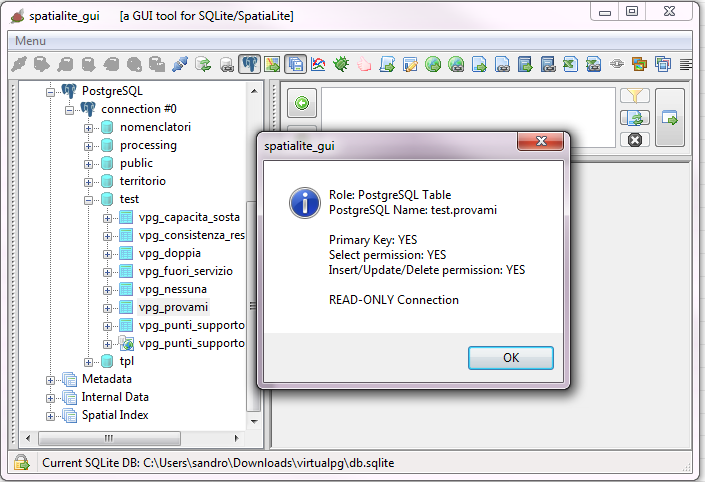
Task: Click the tree panel's down scroll arrow
Action: 254,421
